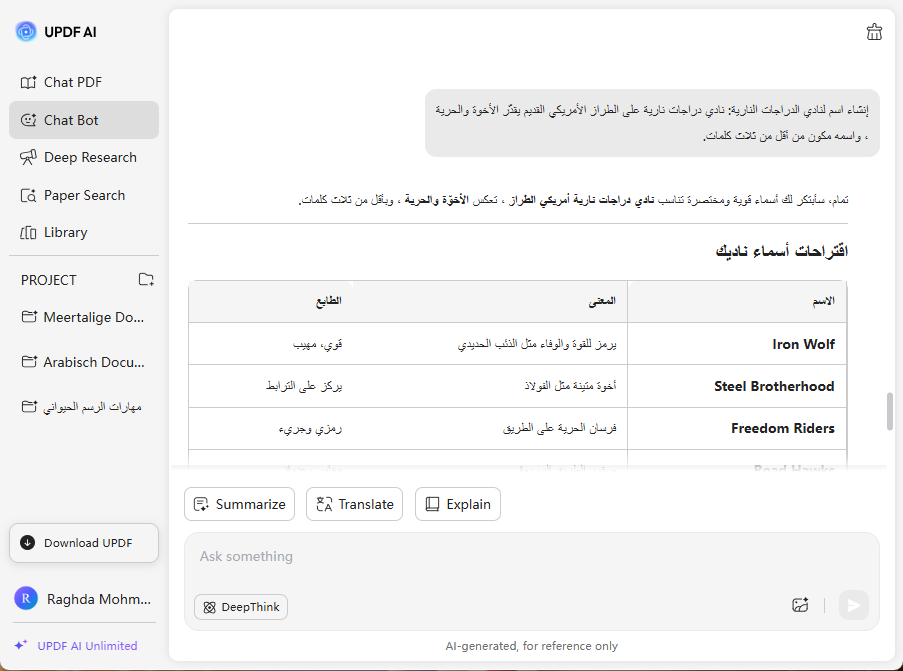Select the Deep Research feature
903x671 pixels.
coord(90,157)
